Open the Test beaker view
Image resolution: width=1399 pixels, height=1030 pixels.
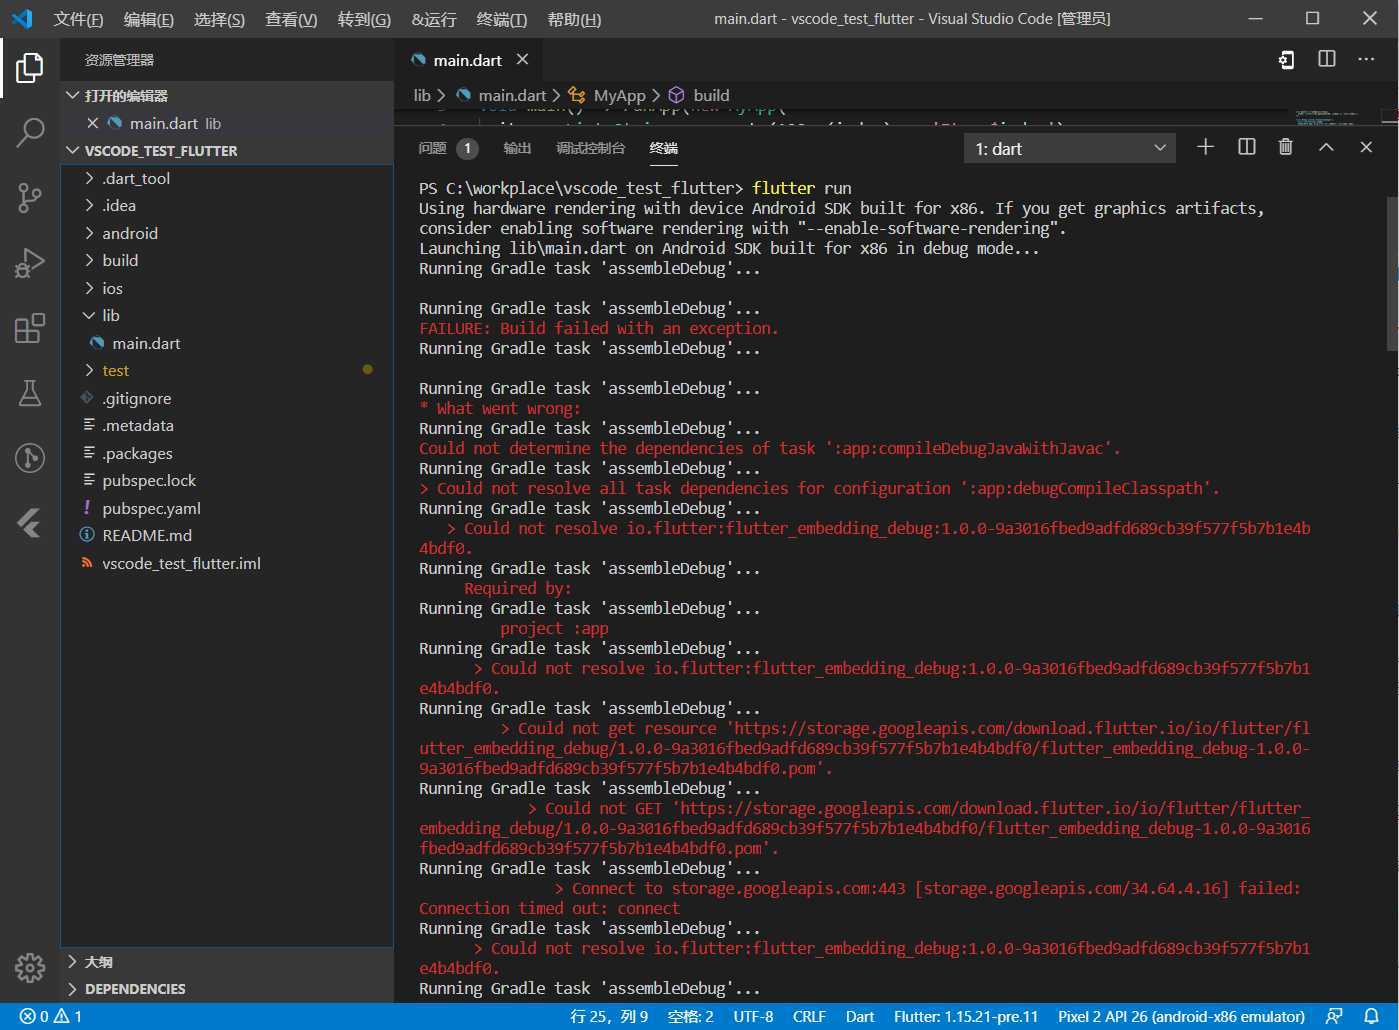(x=30, y=393)
